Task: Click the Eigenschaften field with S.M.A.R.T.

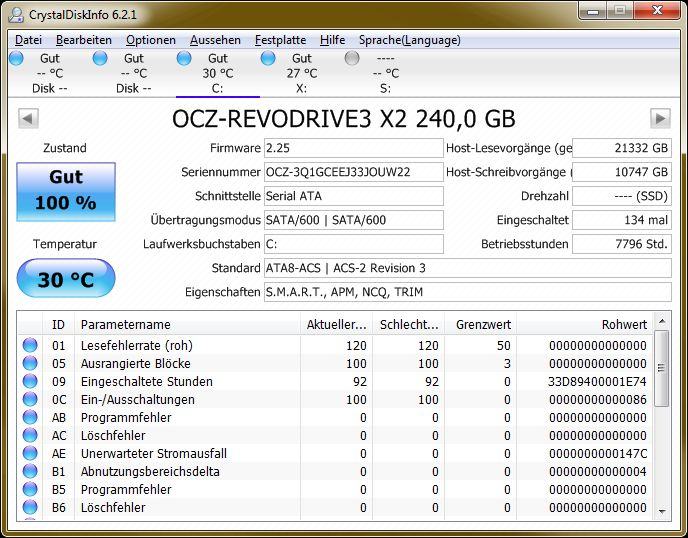Action: click(x=467, y=292)
